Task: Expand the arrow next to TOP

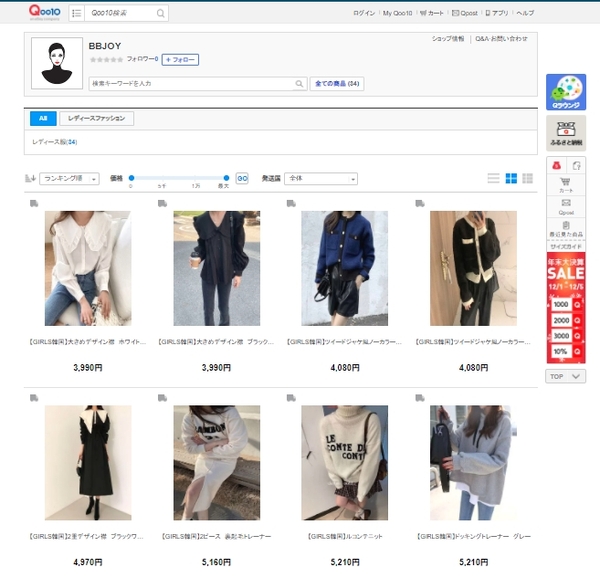Action: pos(575,376)
